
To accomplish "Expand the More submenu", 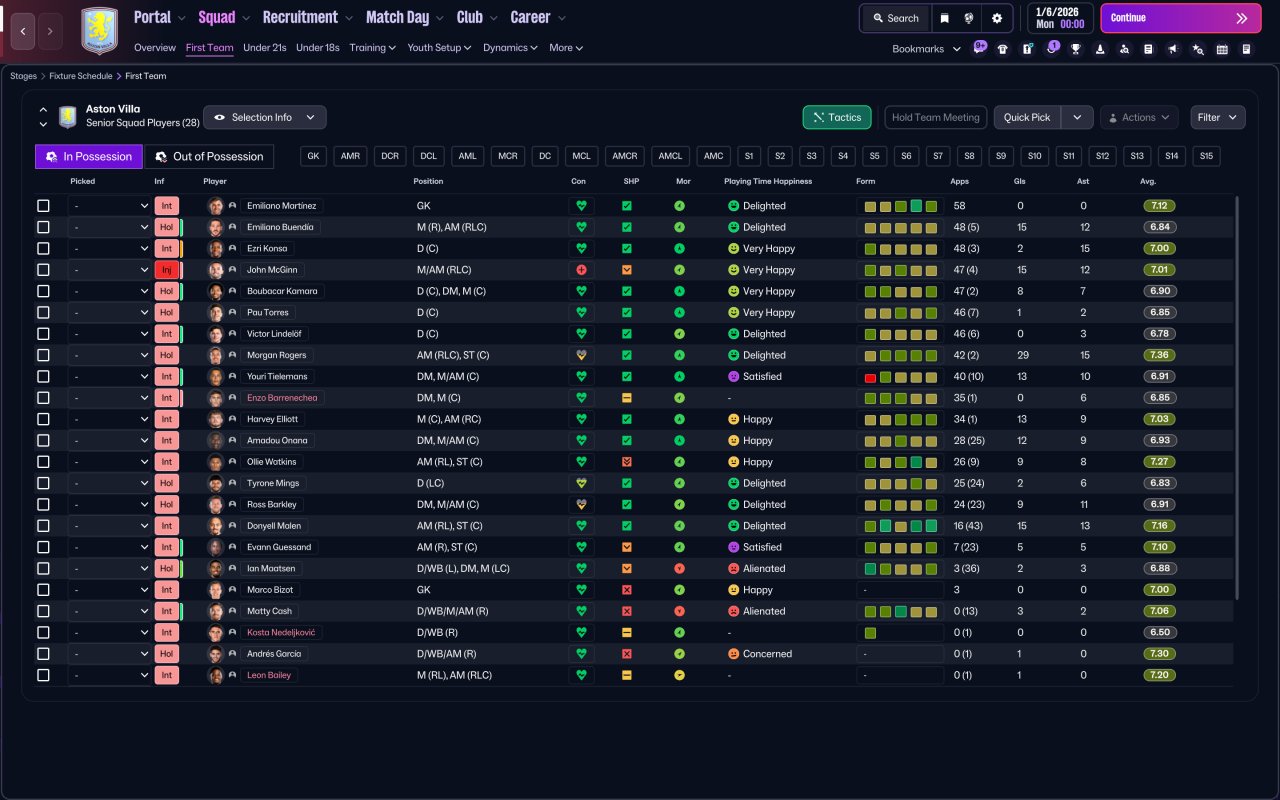I will [x=565, y=48].
